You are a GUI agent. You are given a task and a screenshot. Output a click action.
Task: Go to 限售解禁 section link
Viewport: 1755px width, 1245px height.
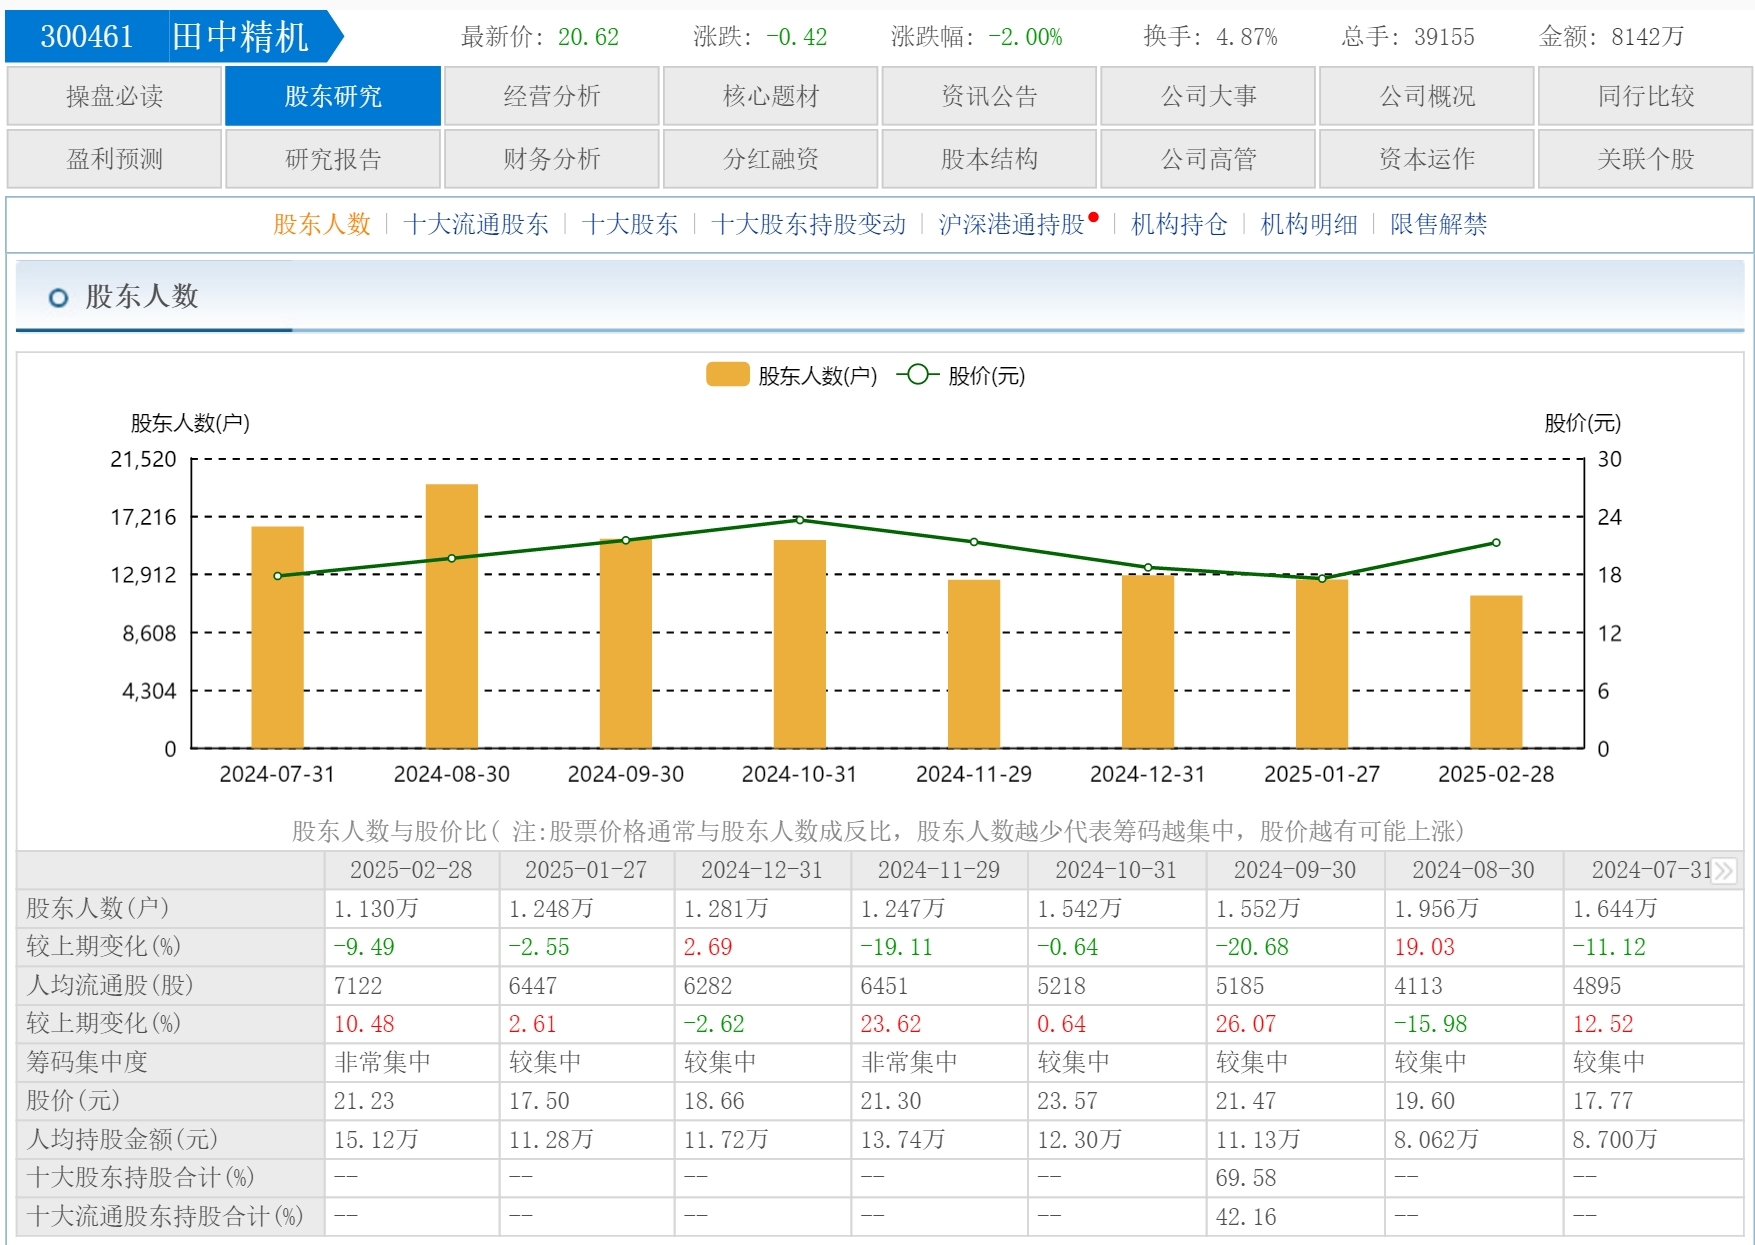(1437, 224)
